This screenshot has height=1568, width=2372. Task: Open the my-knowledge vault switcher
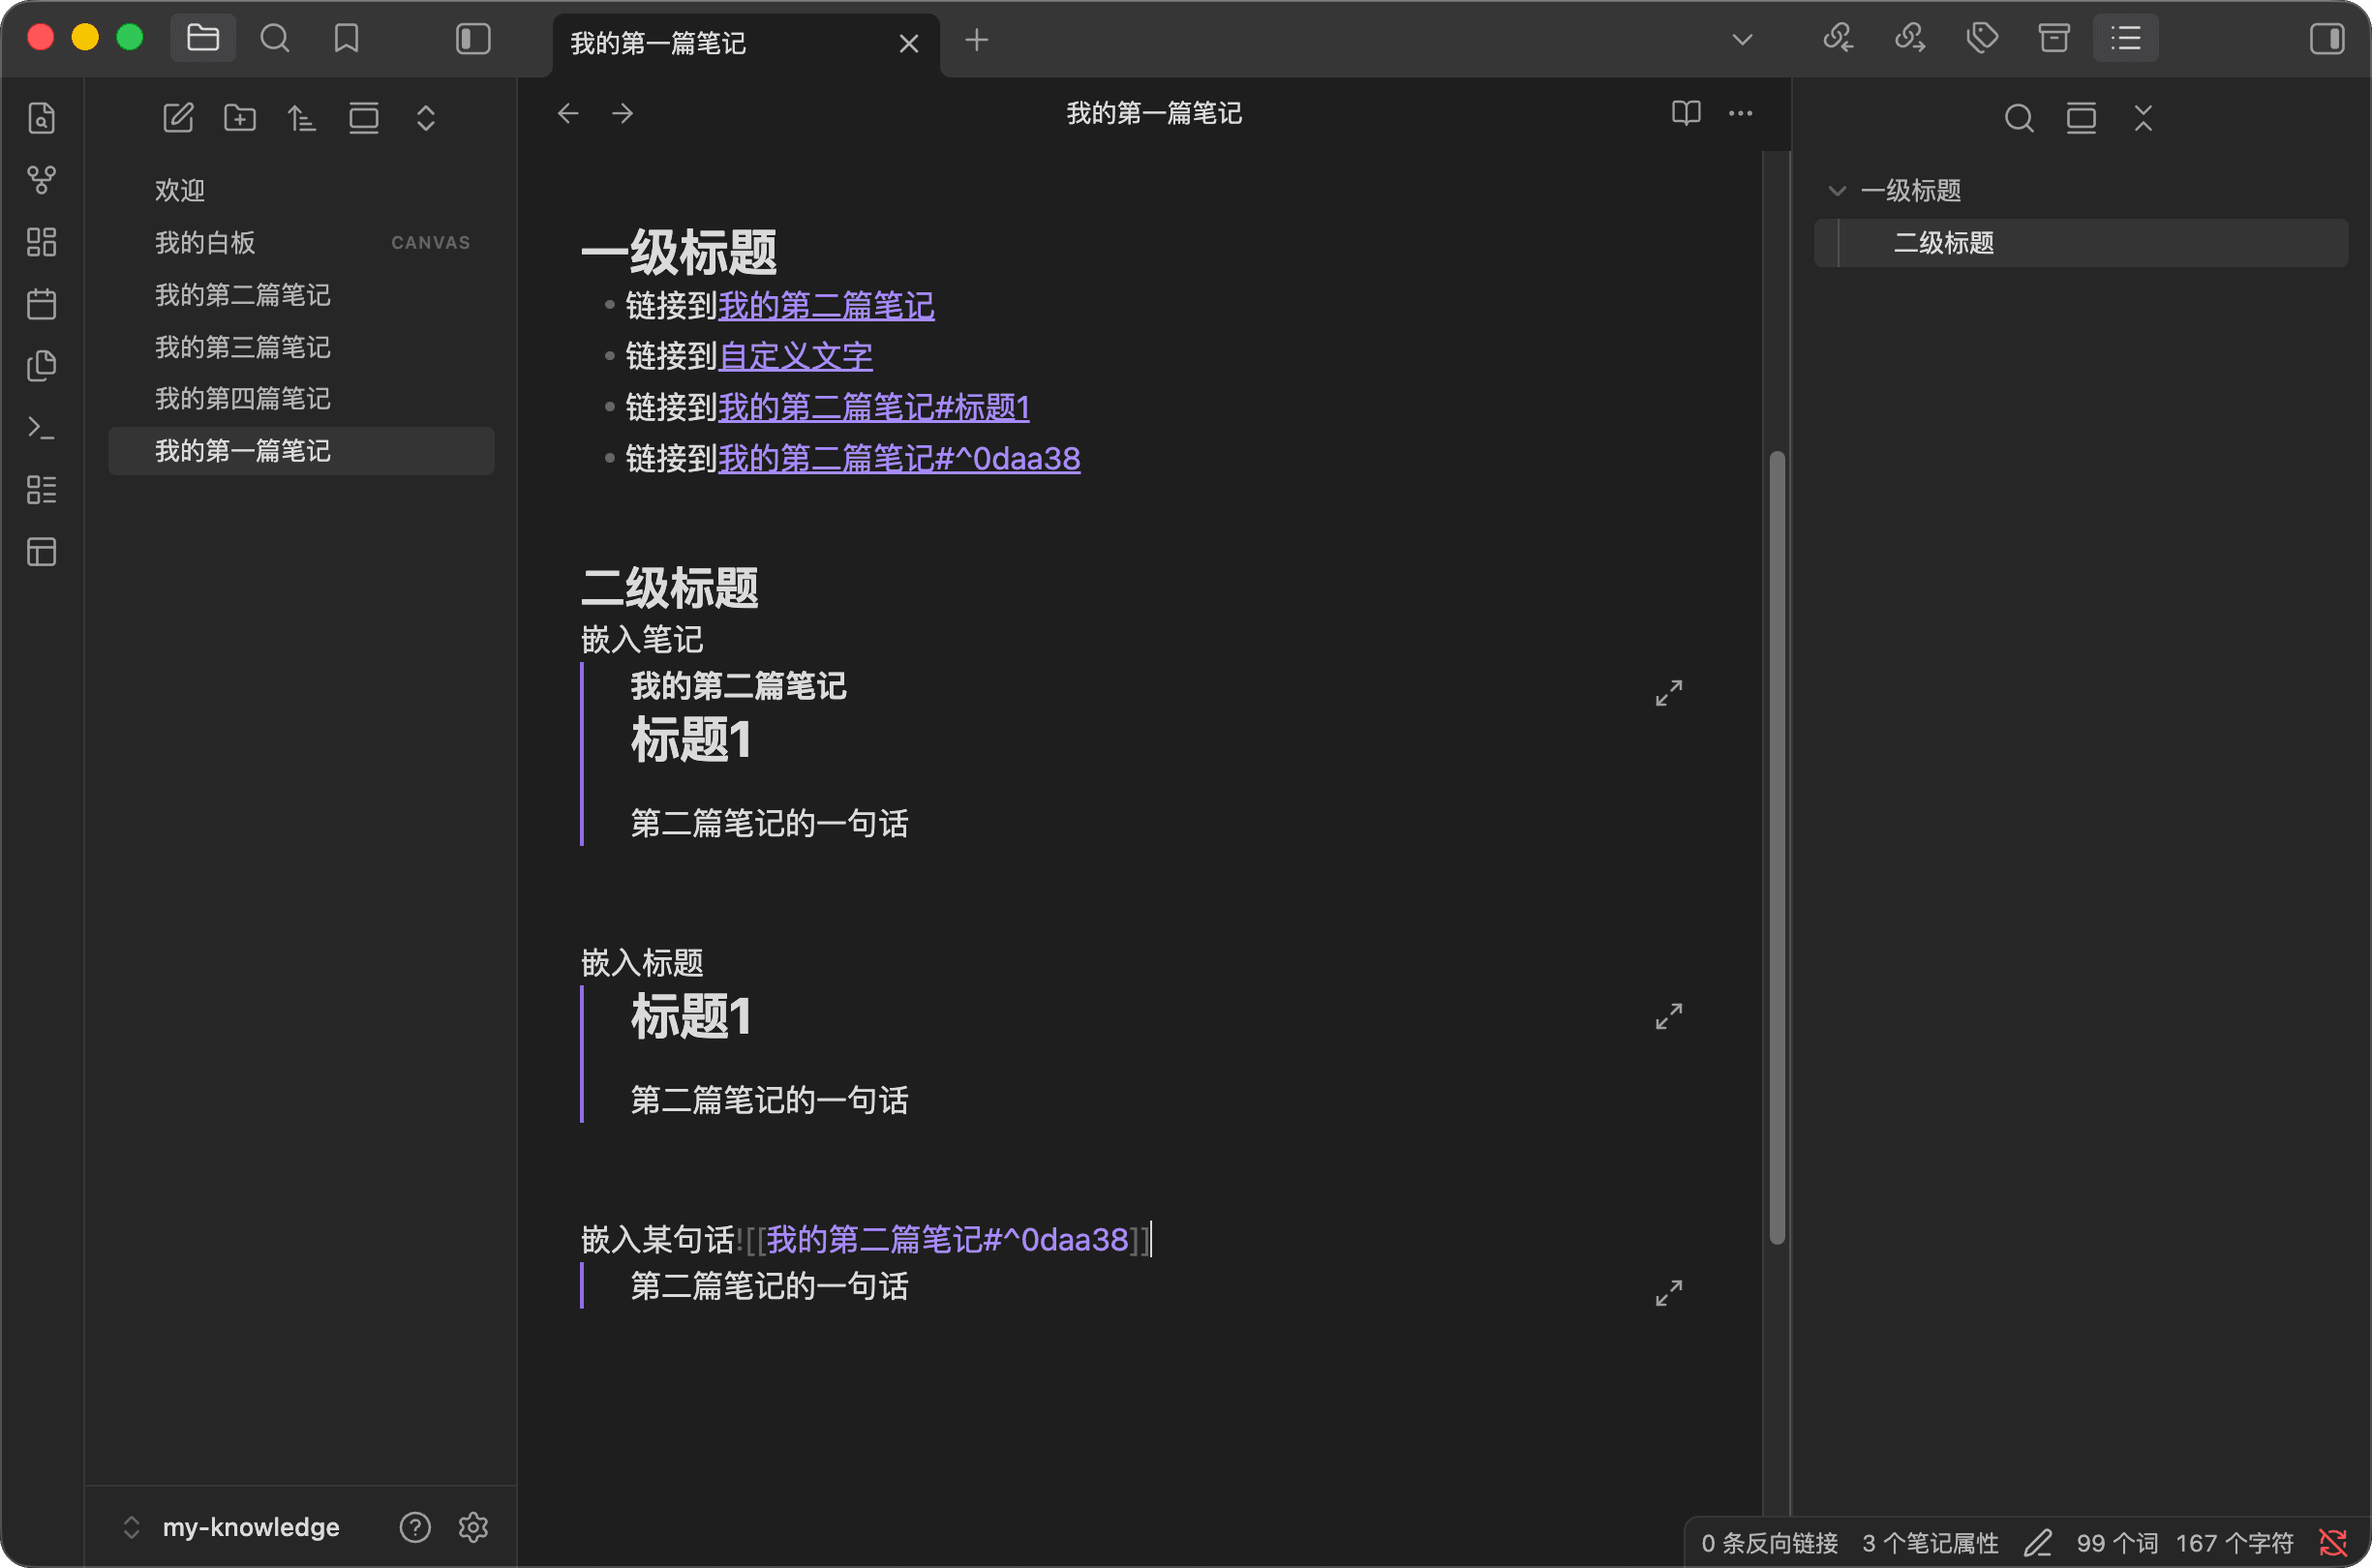250,1525
